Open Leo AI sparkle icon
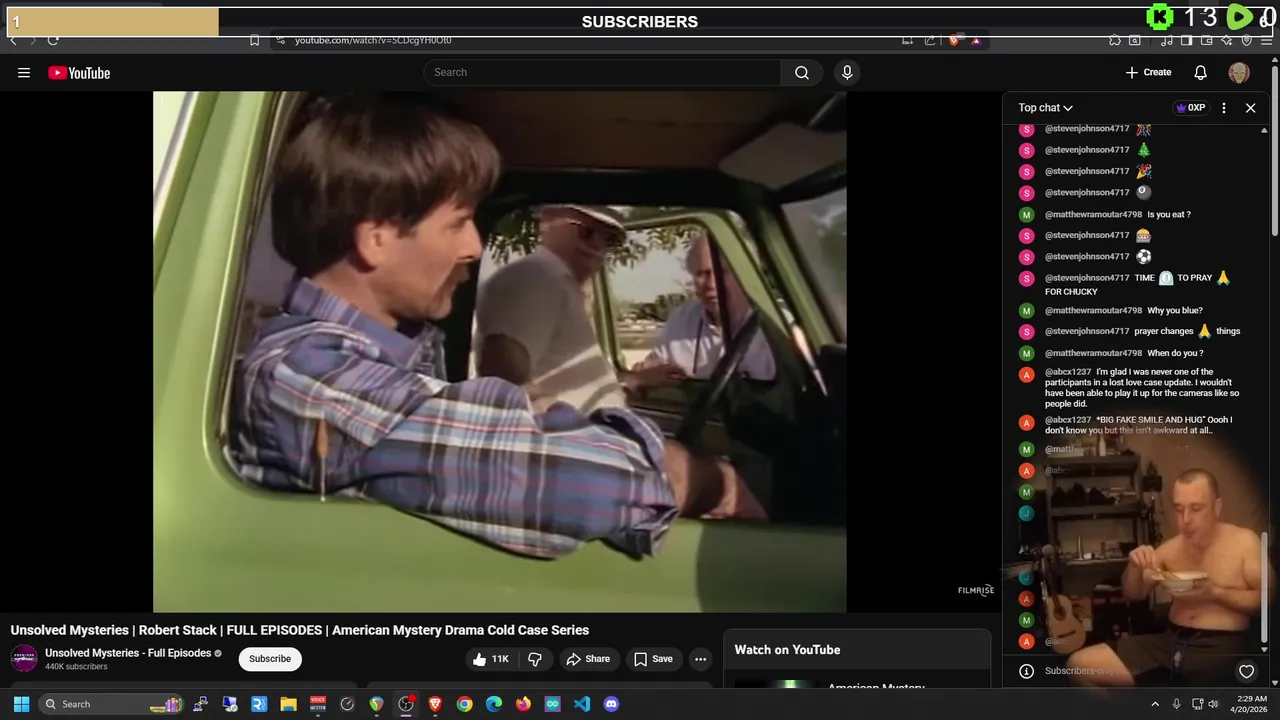Image resolution: width=1280 pixels, height=720 pixels. pyautogui.click(x=1227, y=41)
